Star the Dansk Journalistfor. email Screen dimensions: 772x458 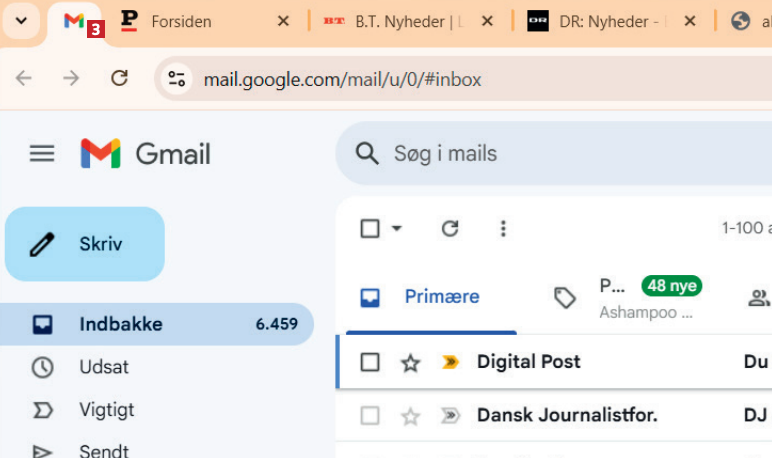click(x=410, y=417)
